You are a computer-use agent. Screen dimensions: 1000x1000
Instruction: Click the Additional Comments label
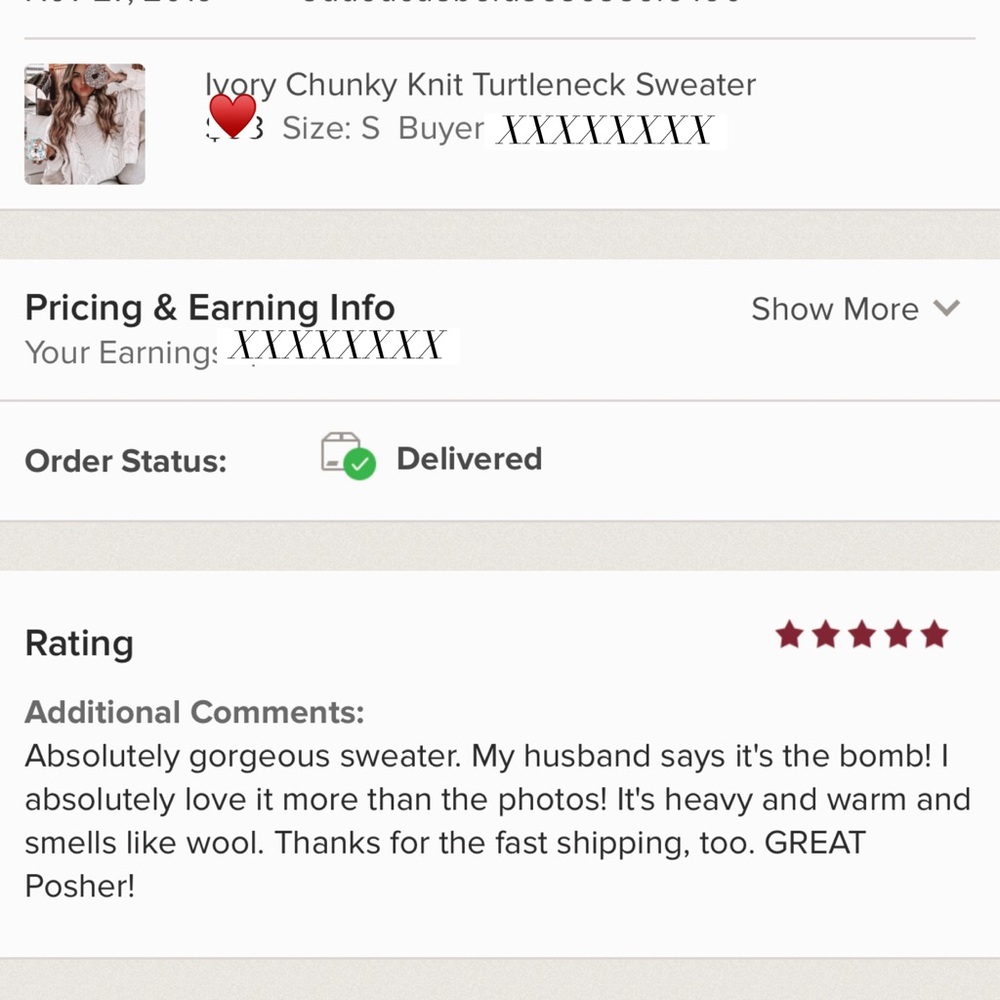point(195,712)
